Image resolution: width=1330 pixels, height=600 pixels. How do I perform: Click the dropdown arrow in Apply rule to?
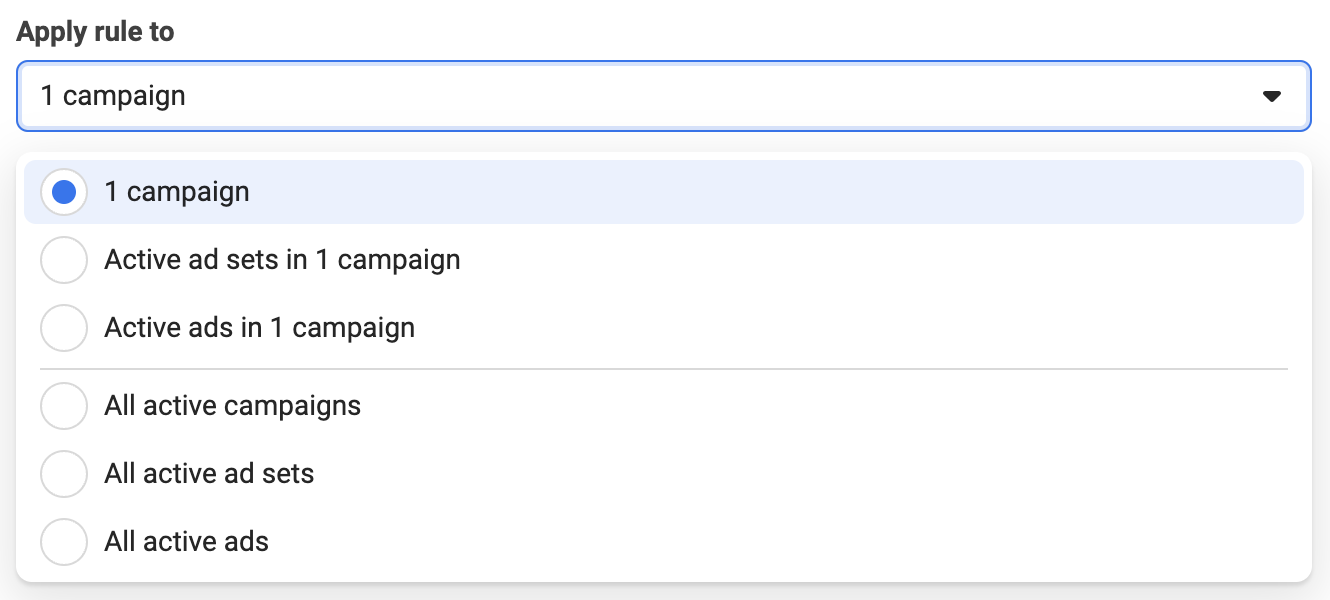(1271, 97)
